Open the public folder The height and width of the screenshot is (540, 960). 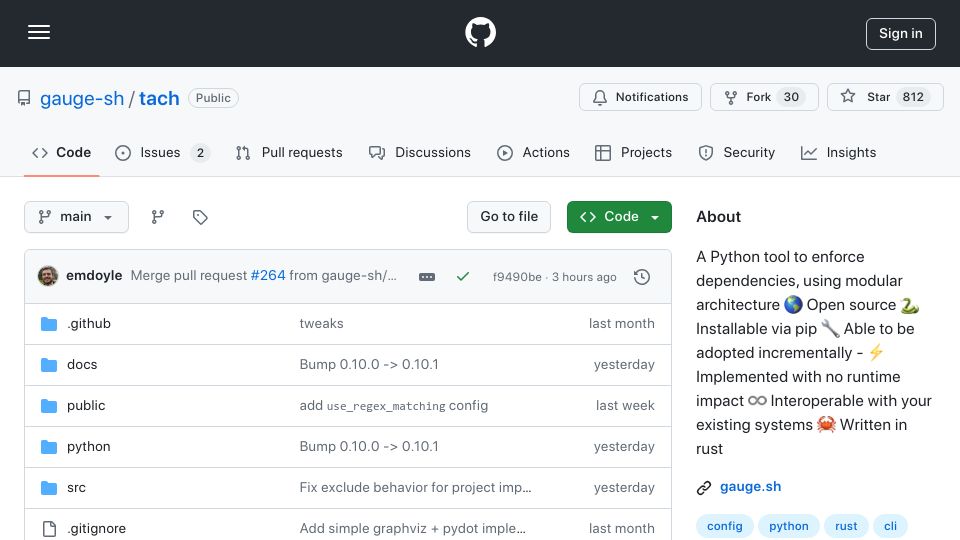[x=86, y=405]
